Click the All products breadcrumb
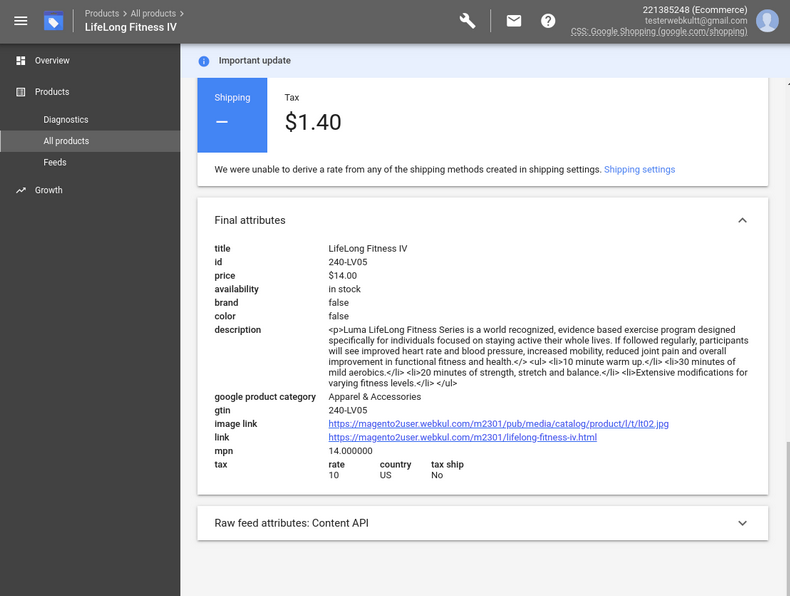This screenshot has height=596, width=790. point(153,14)
